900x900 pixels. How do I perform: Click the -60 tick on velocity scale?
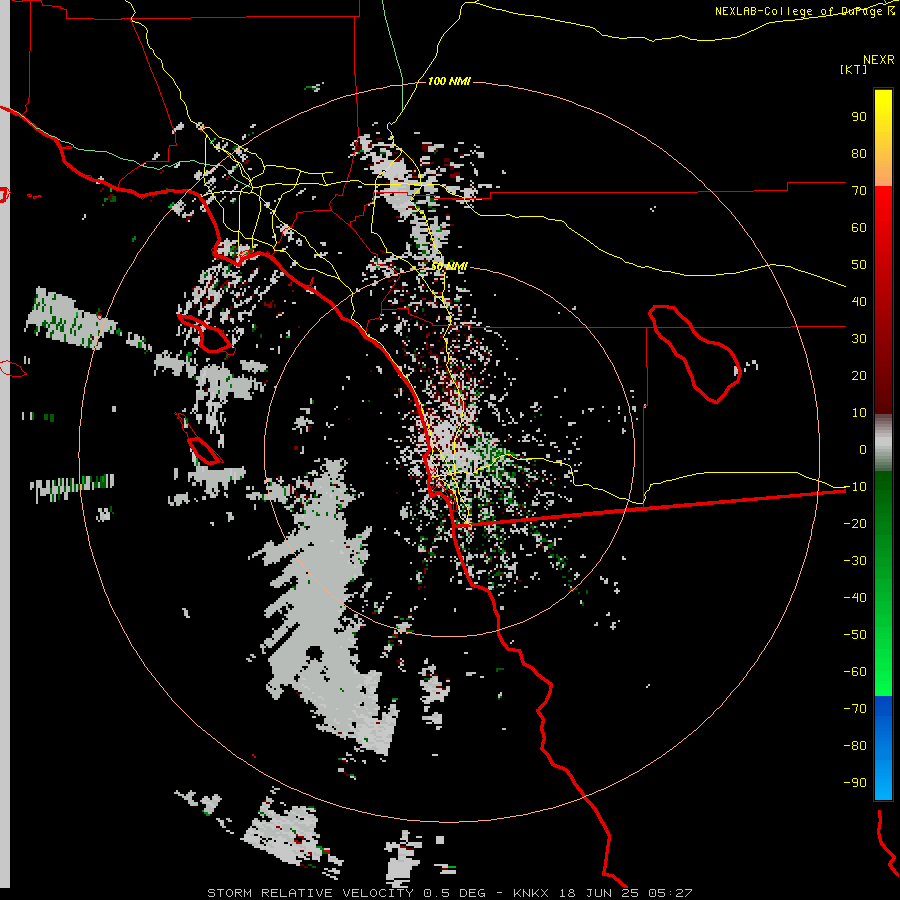click(x=855, y=672)
